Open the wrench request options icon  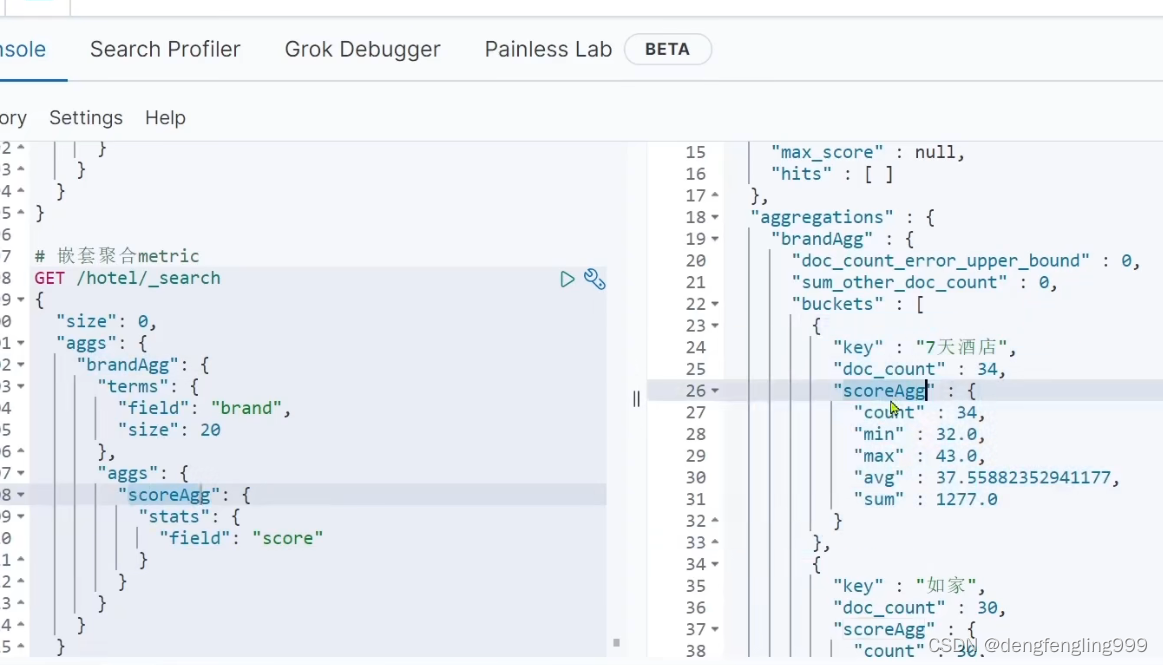click(x=595, y=279)
